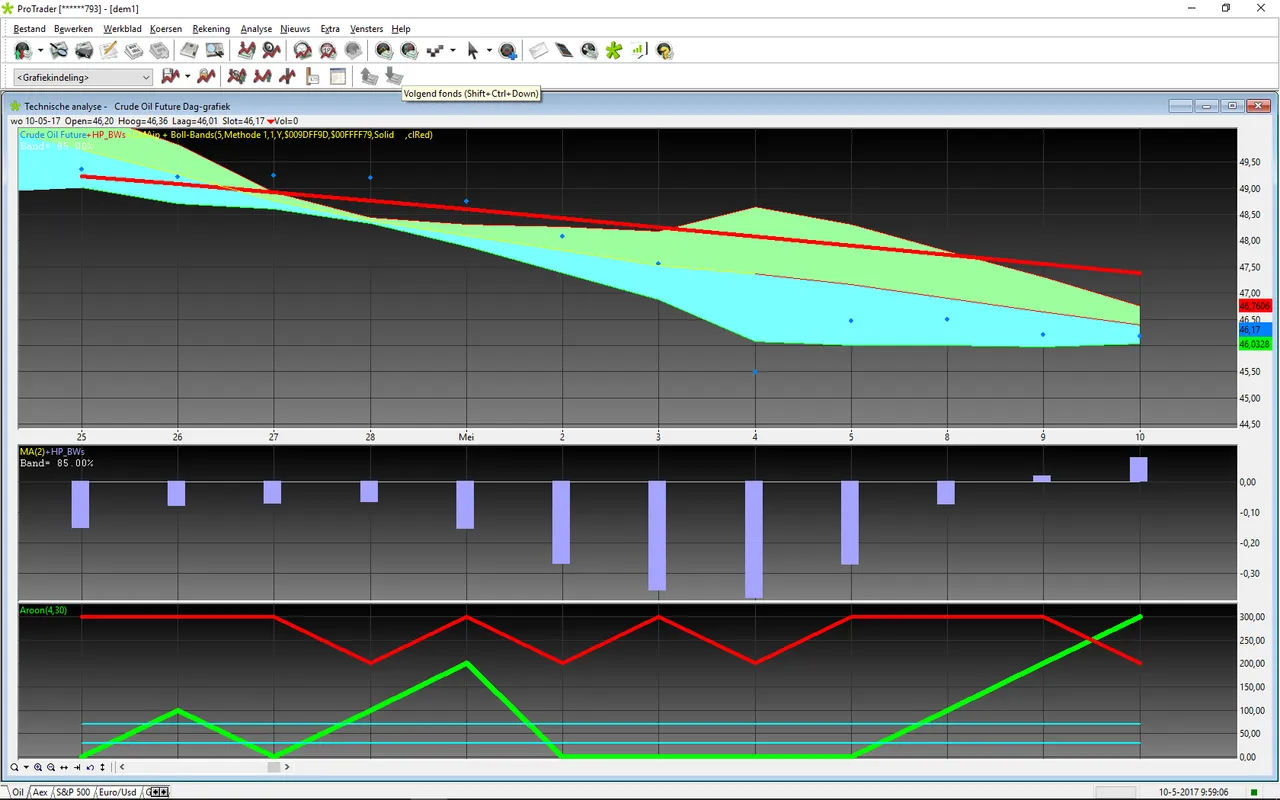Expand the arrow beside the save layout icon

pyautogui.click(x=187, y=76)
